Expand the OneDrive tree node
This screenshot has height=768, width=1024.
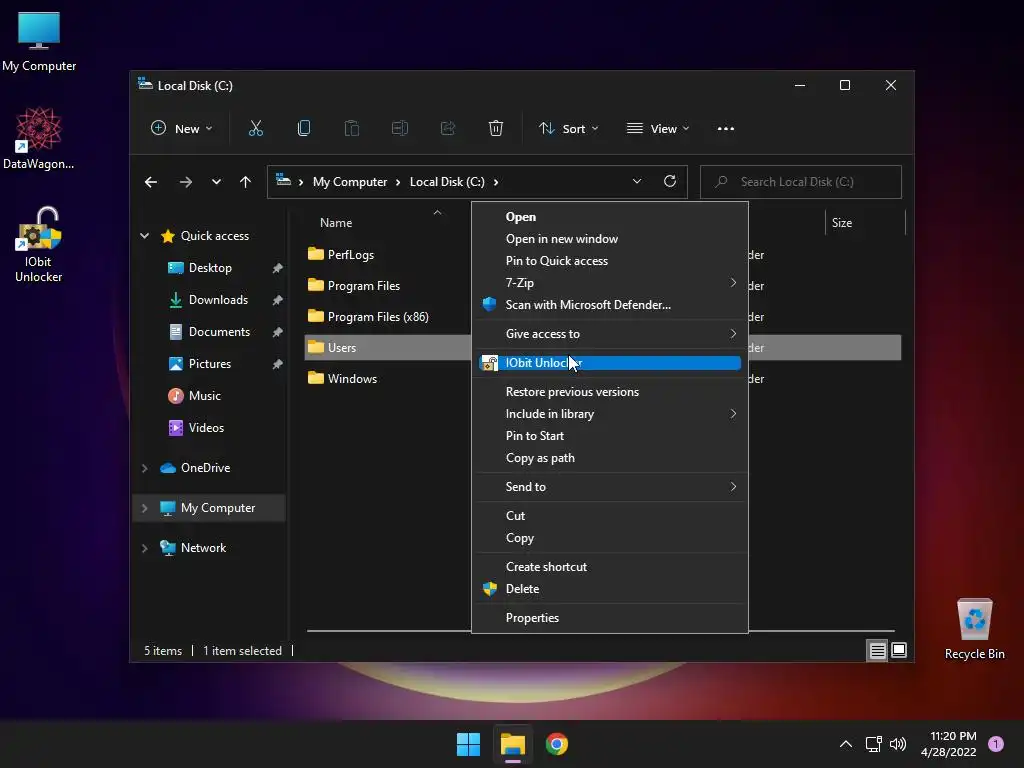coord(144,468)
